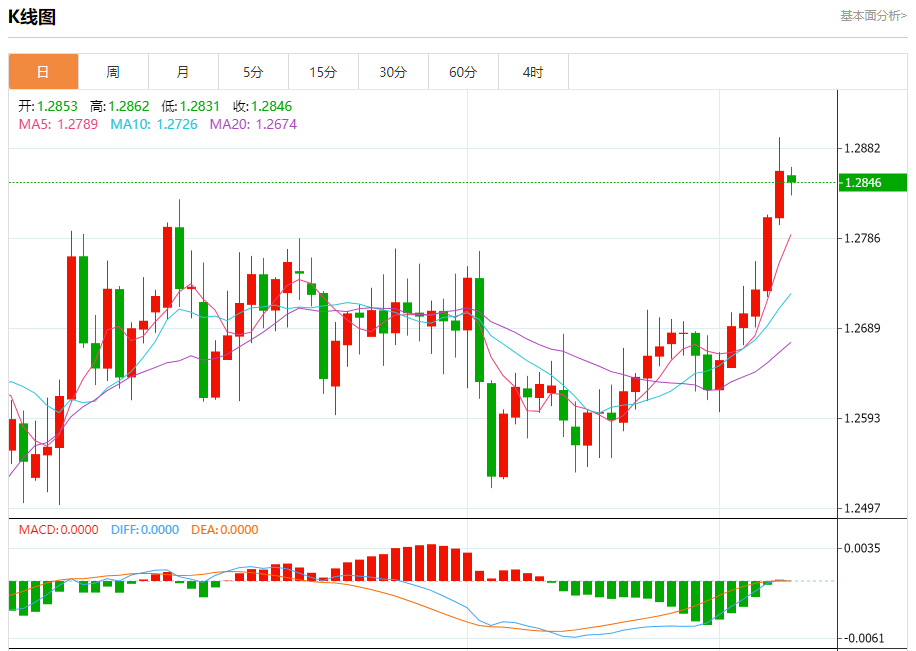This screenshot has width=916, height=651.
Task: Open the 60分 chart tab
Action: click(x=463, y=72)
